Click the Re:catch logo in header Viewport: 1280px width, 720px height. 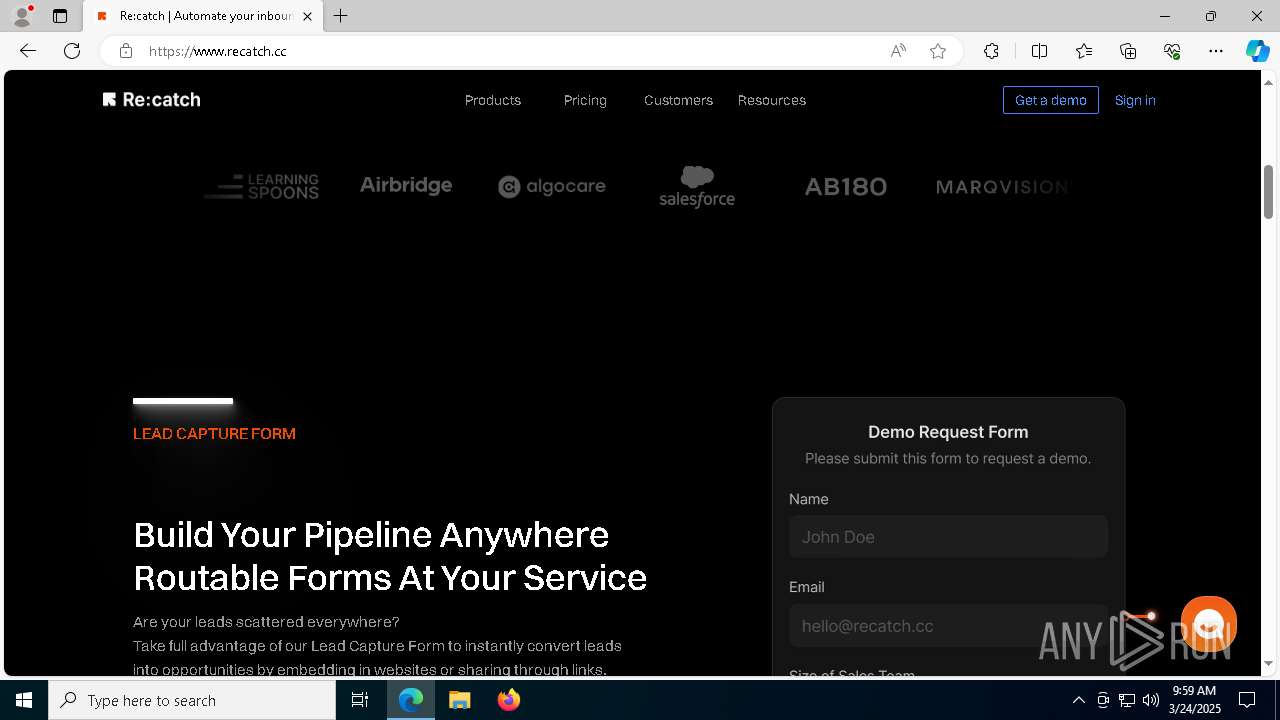151,99
